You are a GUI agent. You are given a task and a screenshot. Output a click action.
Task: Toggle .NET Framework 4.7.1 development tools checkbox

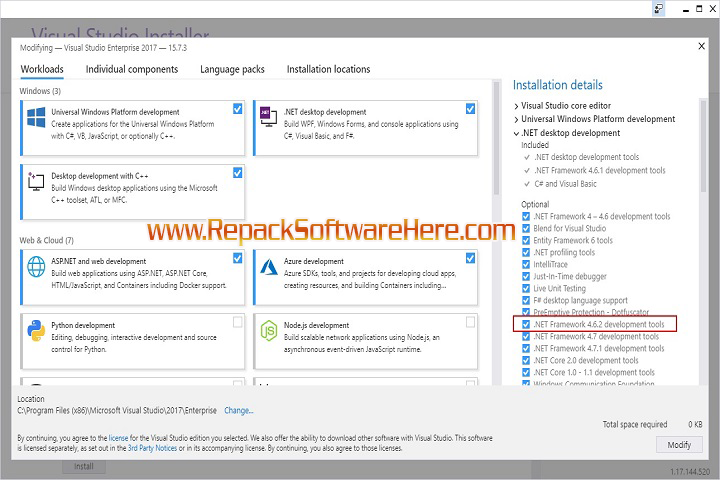pos(526,348)
